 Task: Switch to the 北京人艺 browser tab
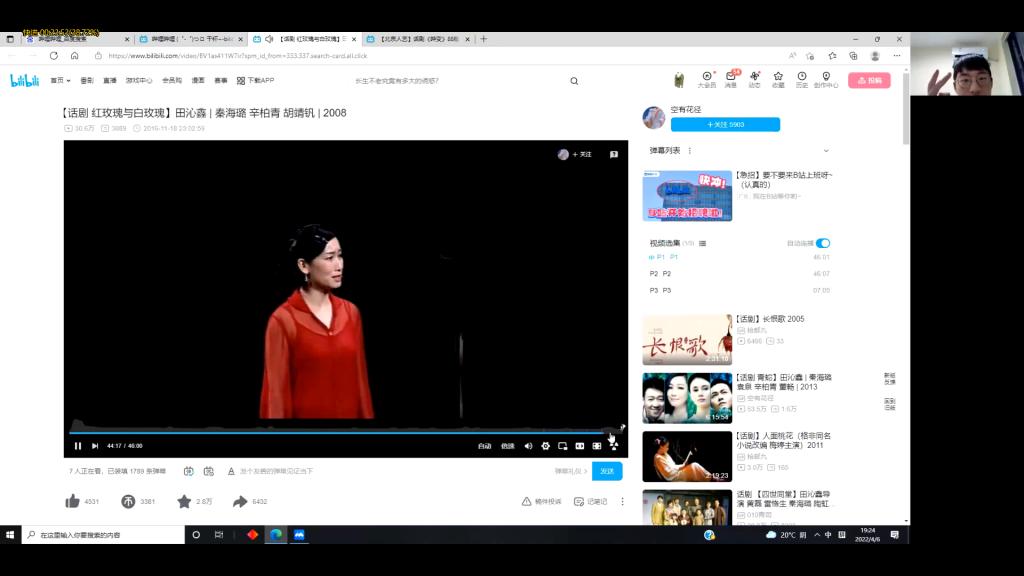[419, 39]
